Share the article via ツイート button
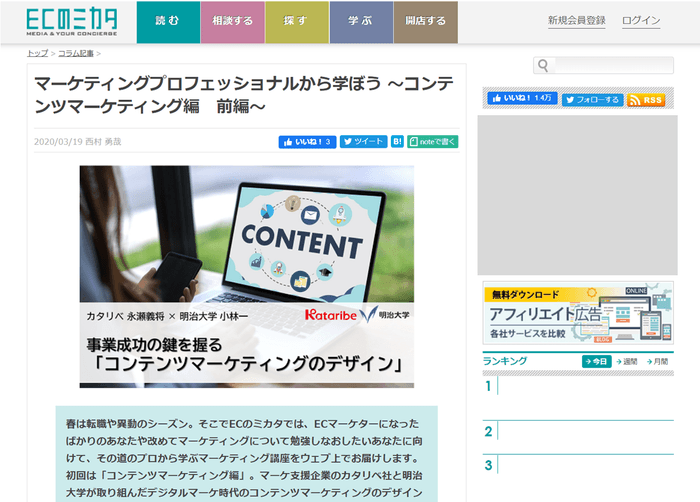 (364, 142)
